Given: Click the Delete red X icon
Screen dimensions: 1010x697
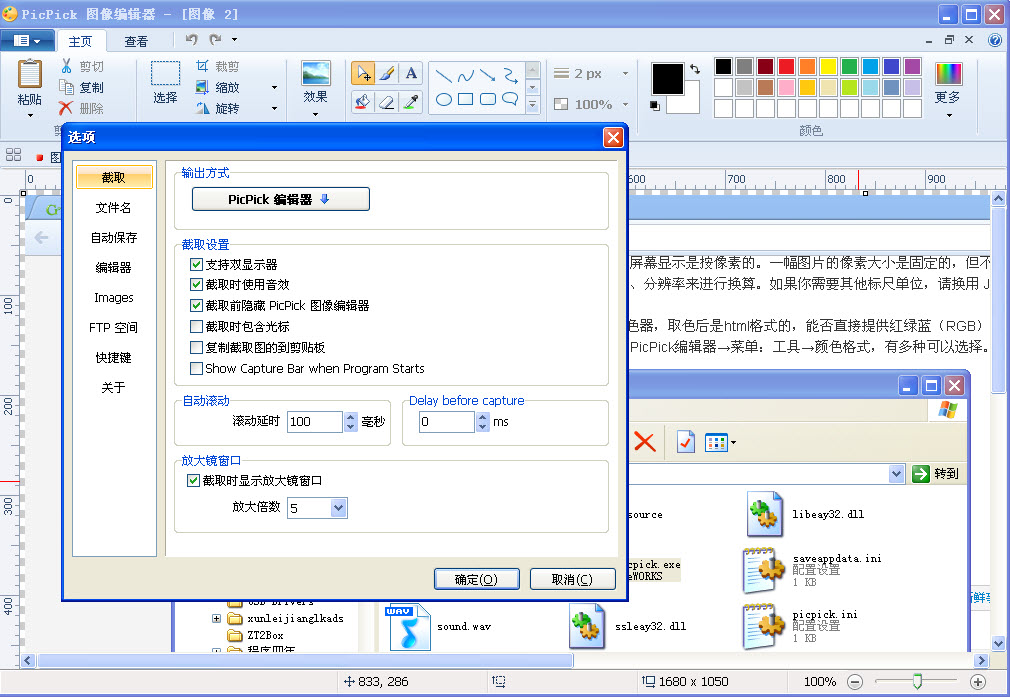Looking at the screenshot, I should coord(66,108).
